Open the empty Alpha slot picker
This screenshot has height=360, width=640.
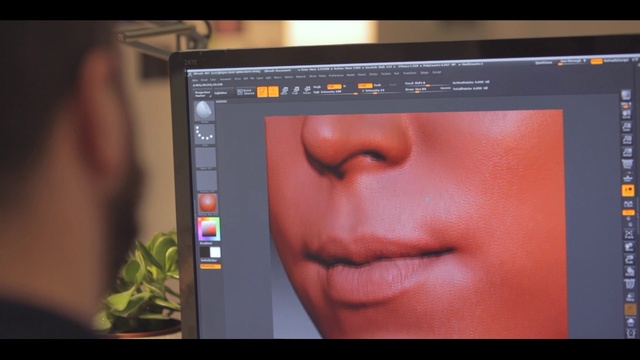click(205, 158)
